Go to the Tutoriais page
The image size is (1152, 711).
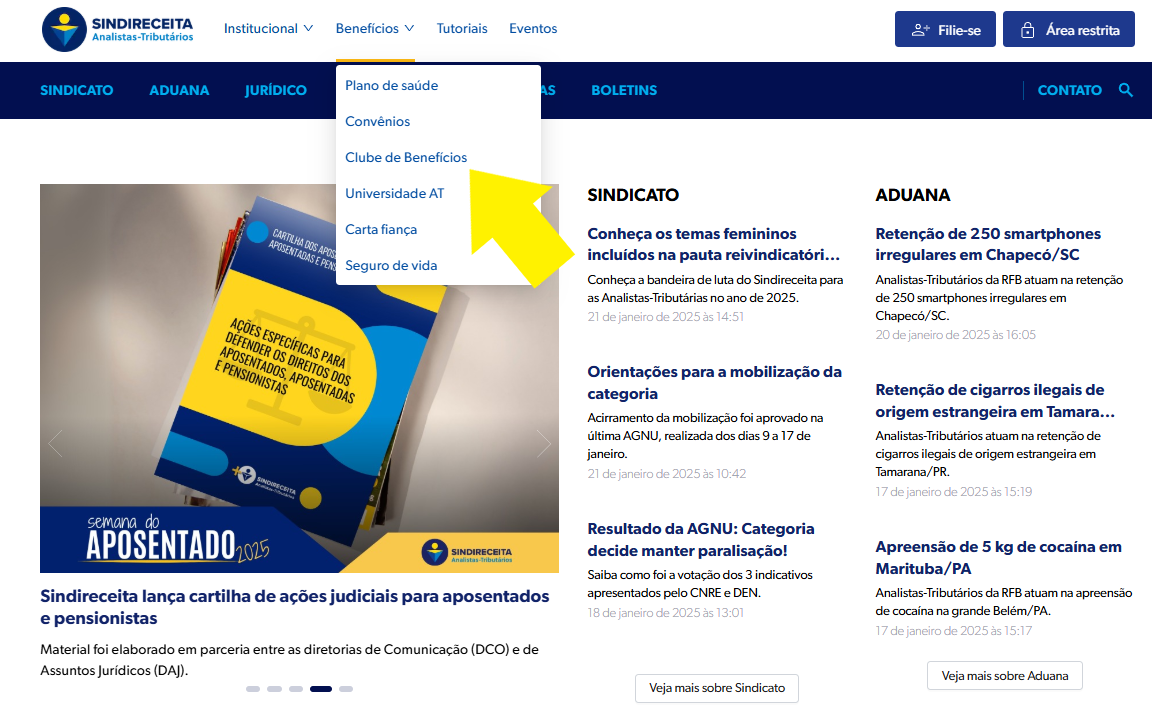tap(462, 29)
